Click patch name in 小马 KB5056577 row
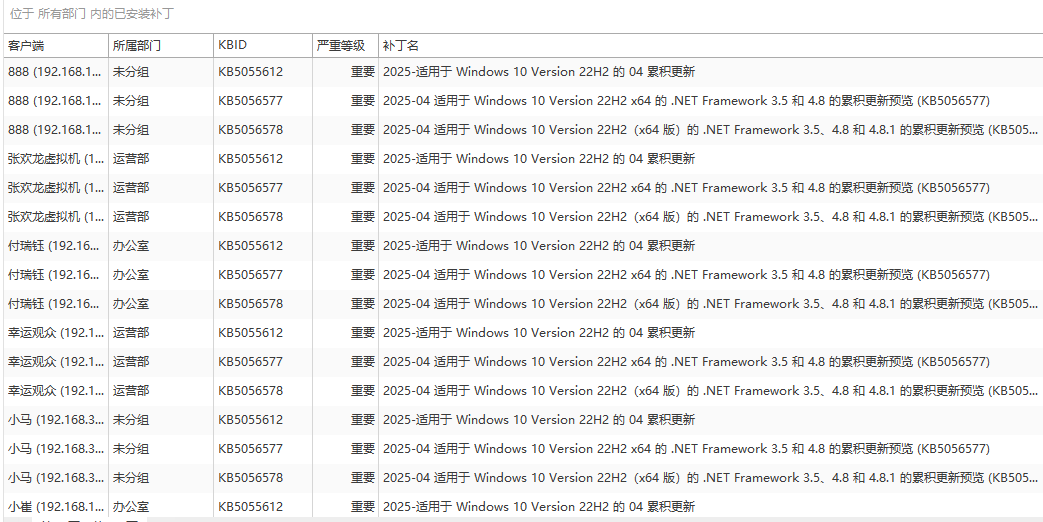Viewport: 1043px width, 522px height. [x=686, y=449]
